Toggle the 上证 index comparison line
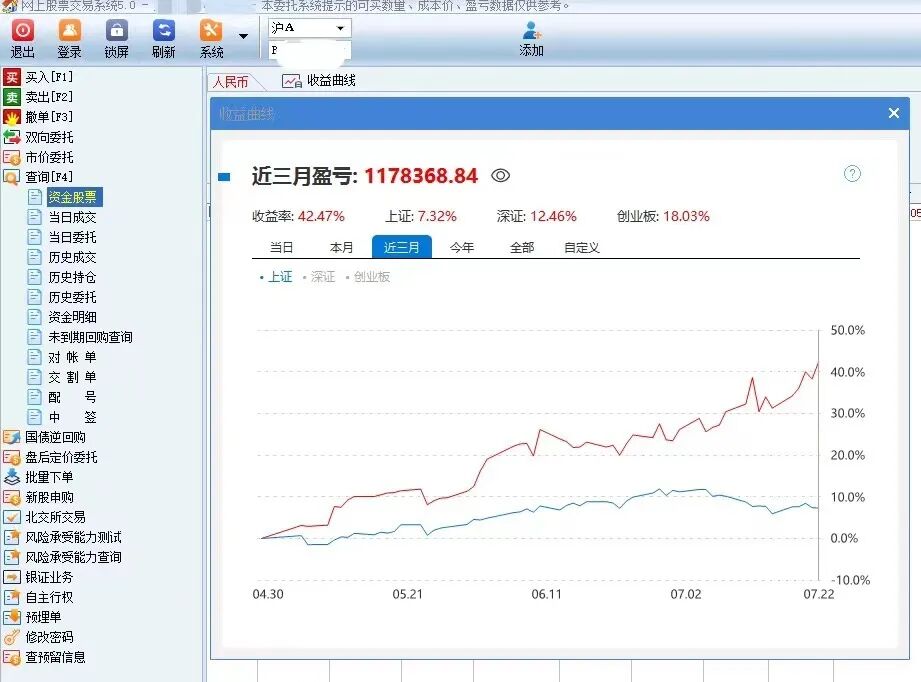 pyautogui.click(x=275, y=277)
